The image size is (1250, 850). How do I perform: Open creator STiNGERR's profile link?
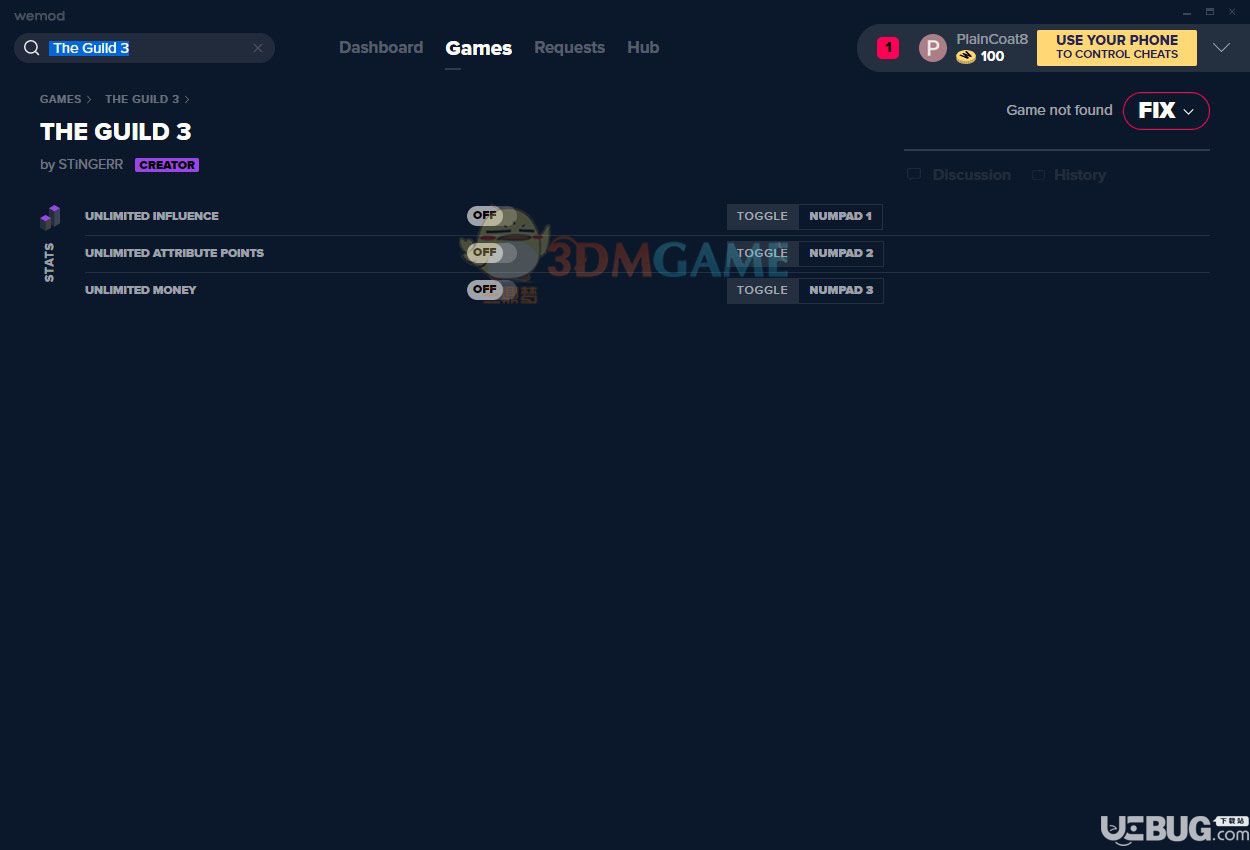(x=90, y=165)
